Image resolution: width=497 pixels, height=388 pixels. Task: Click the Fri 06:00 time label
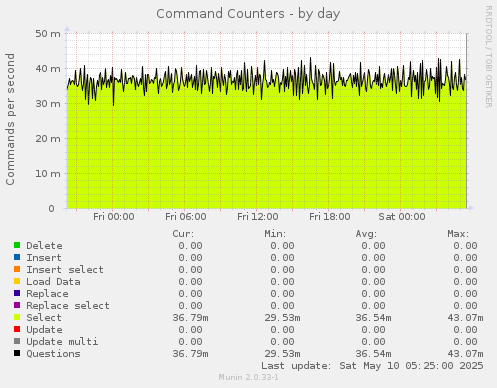click(x=186, y=217)
